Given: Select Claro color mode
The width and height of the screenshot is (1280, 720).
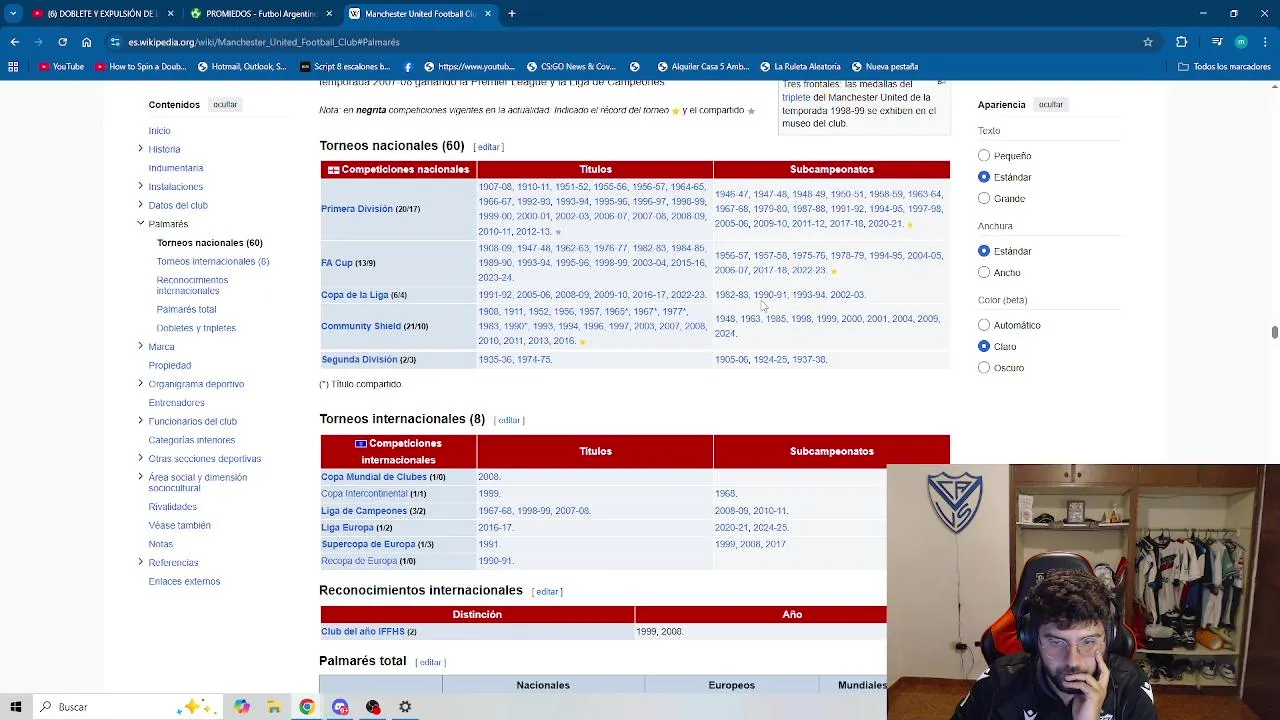Looking at the screenshot, I should coord(984,346).
